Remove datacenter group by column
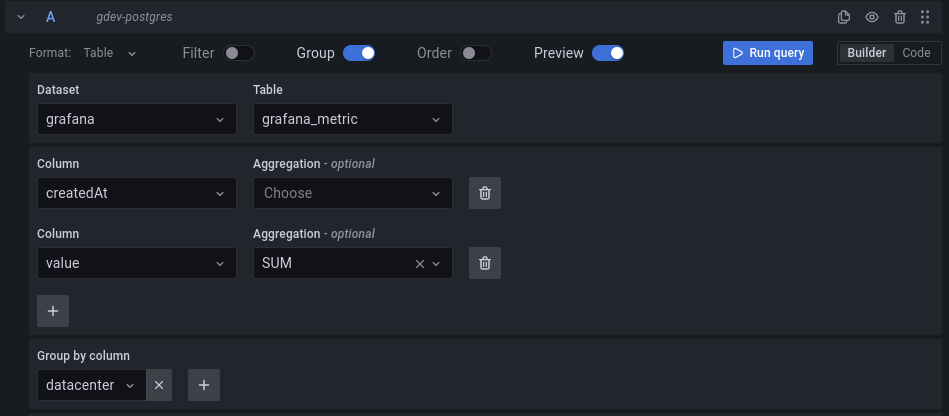 159,385
